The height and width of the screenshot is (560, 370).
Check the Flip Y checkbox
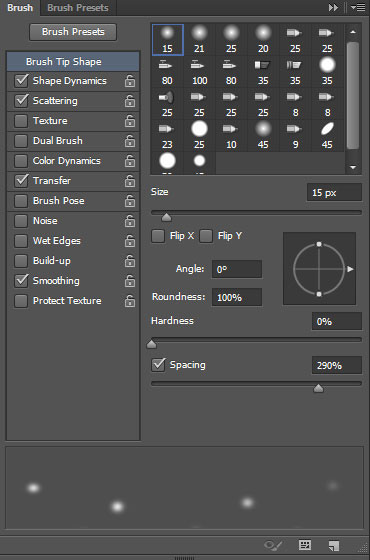coord(206,236)
